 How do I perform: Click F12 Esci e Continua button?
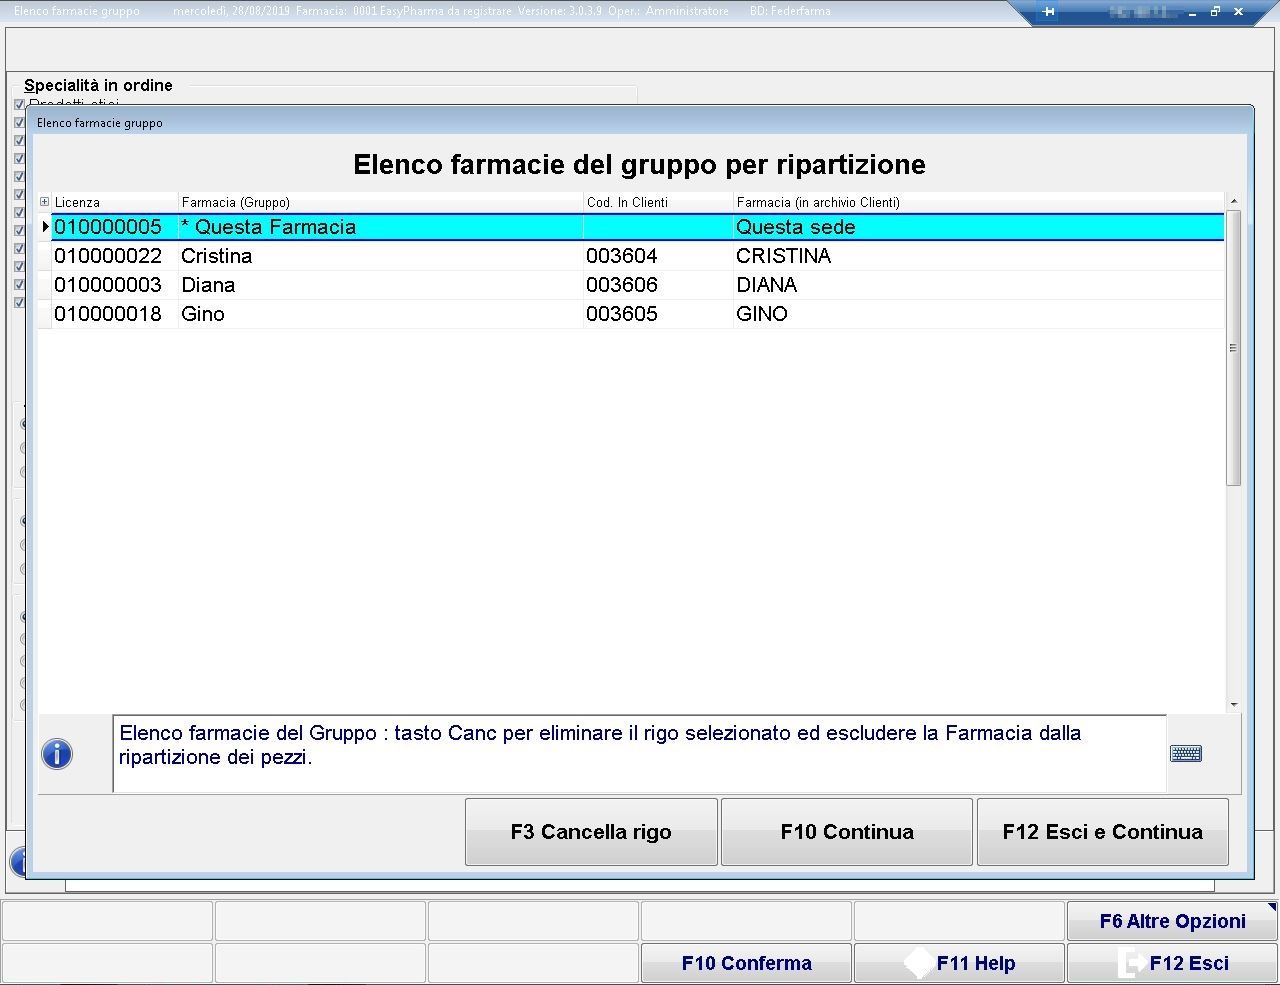1102,832
